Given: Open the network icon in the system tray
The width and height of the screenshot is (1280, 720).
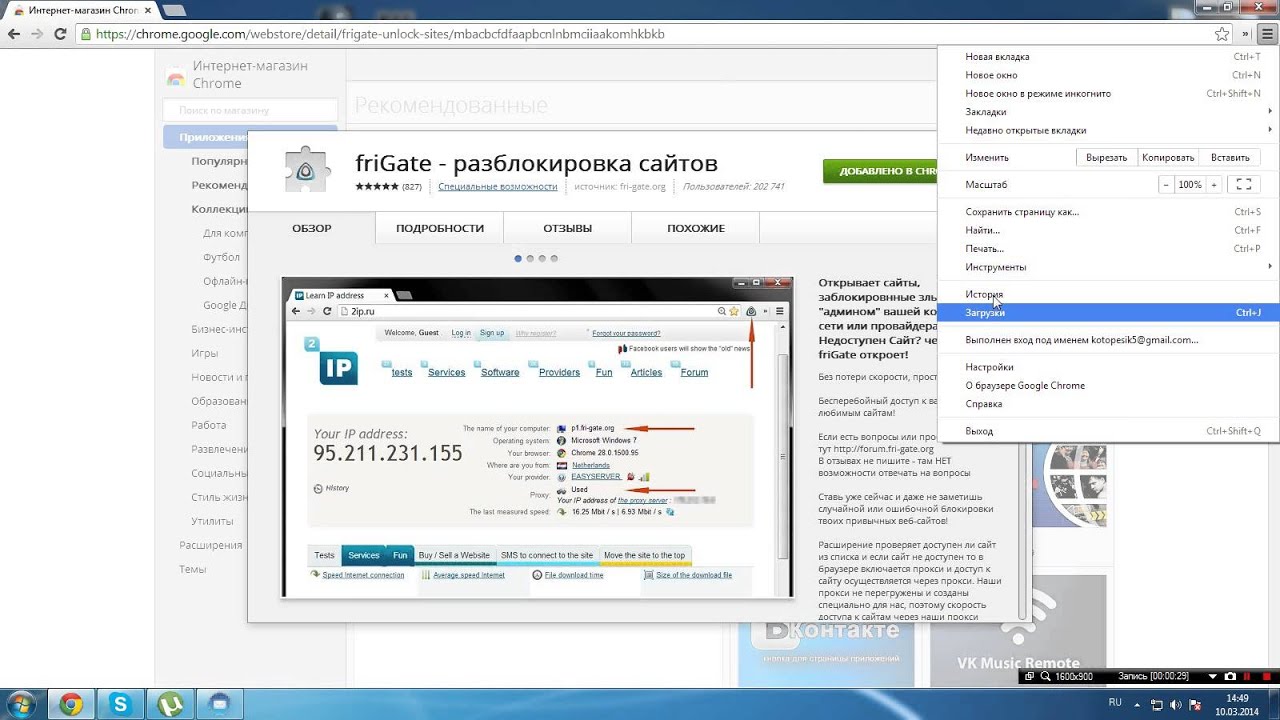Looking at the screenshot, I should [x=1155, y=705].
